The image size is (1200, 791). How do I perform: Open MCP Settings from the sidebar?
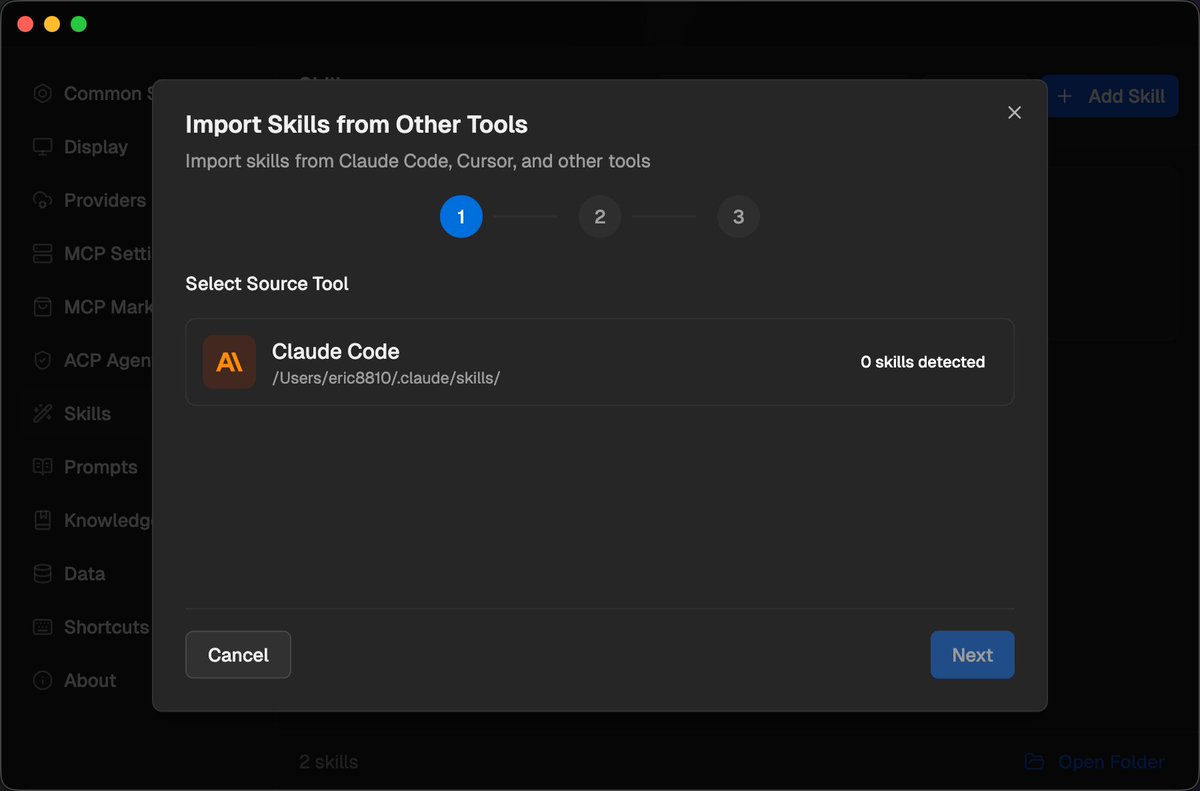pos(42,253)
